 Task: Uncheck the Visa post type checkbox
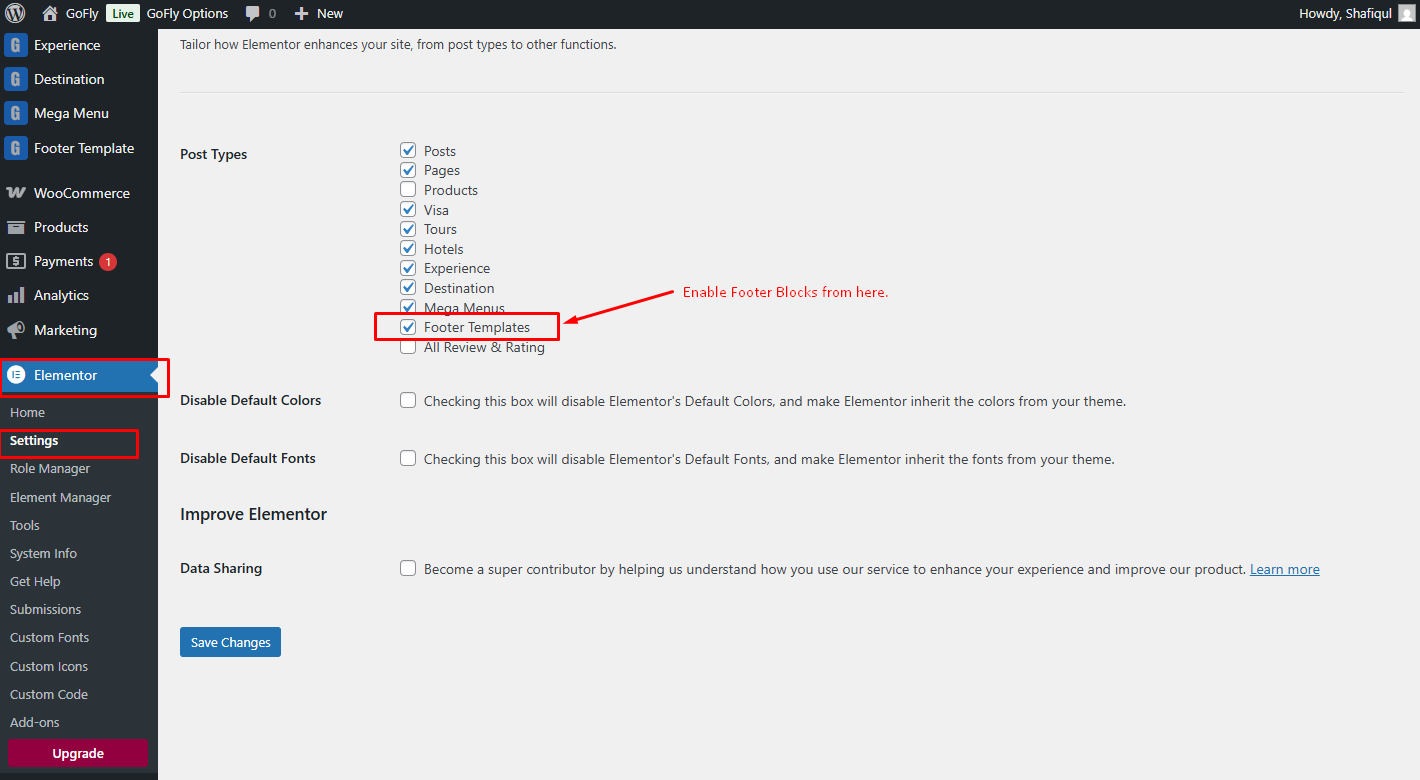[408, 209]
